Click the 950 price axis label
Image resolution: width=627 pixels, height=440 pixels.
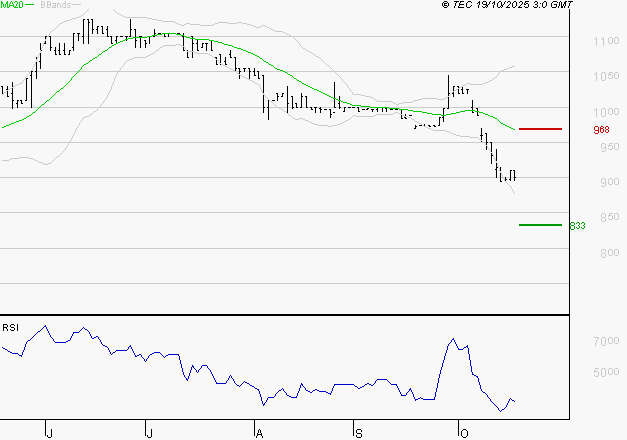[610, 147]
